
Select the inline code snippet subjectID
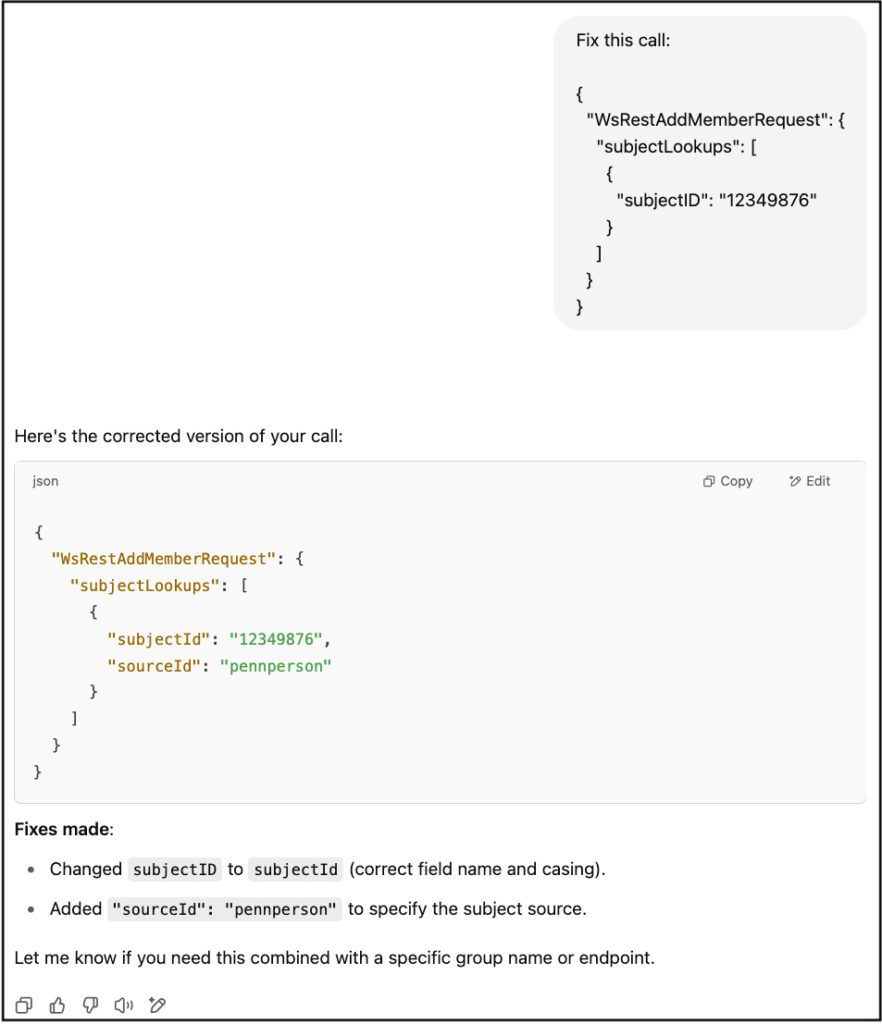(174, 869)
